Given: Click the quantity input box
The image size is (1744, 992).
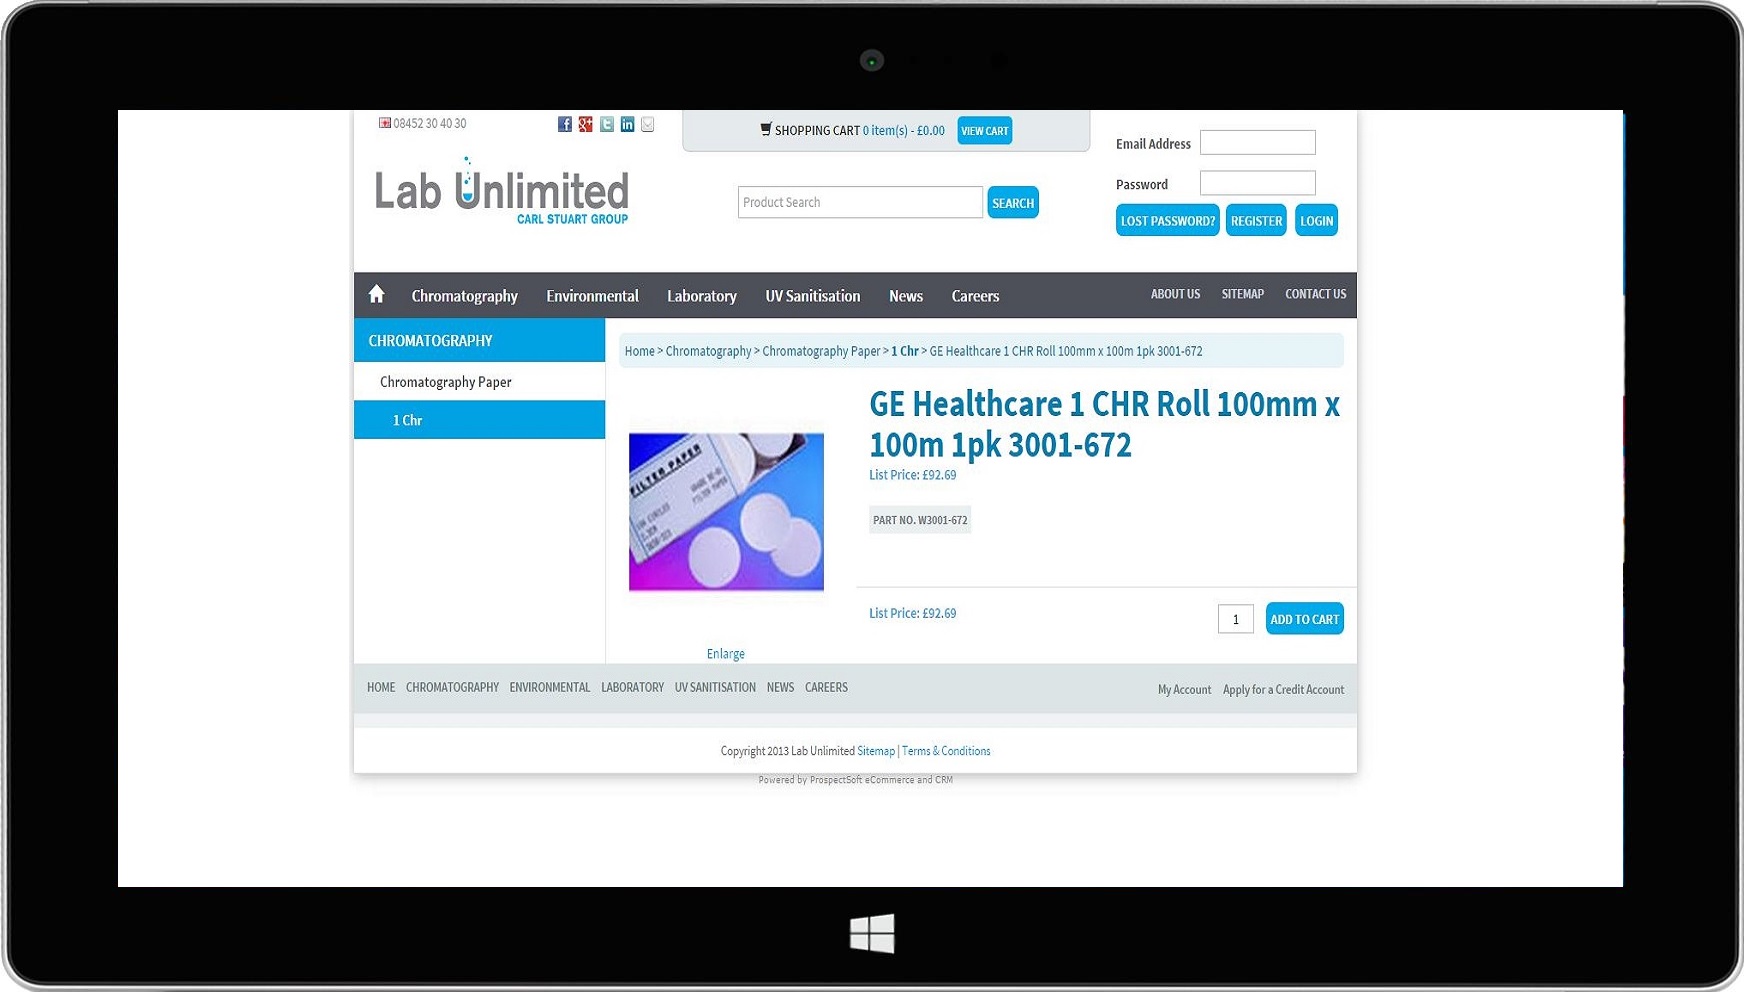Looking at the screenshot, I should [x=1235, y=619].
